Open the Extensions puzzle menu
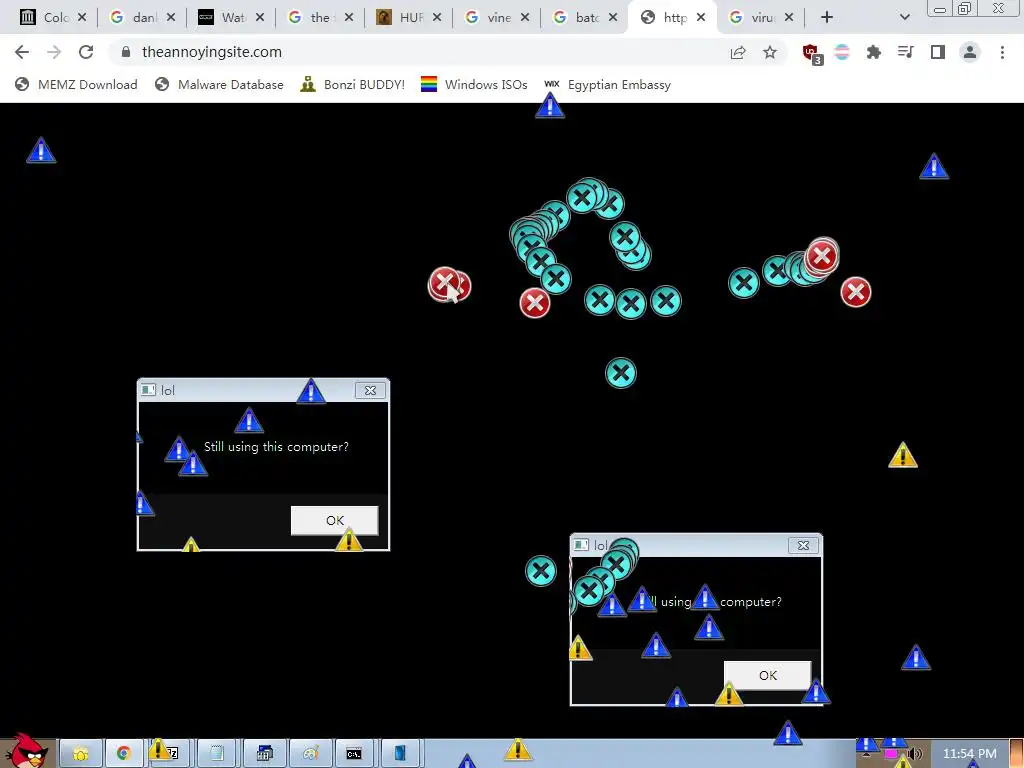Image resolution: width=1024 pixels, height=768 pixels. (x=874, y=52)
